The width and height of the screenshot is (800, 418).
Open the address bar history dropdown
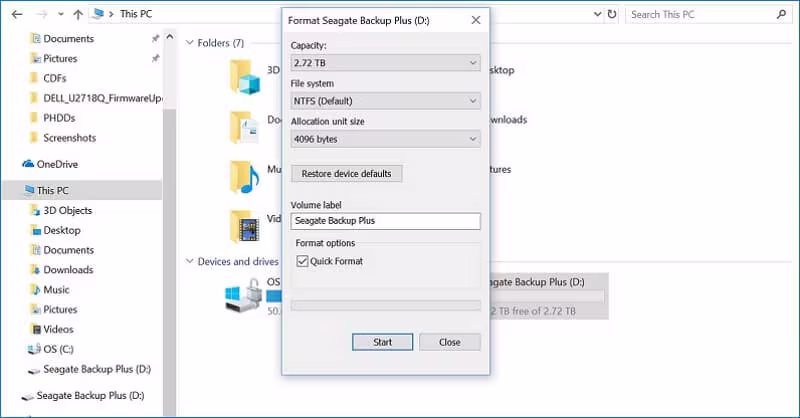597,14
